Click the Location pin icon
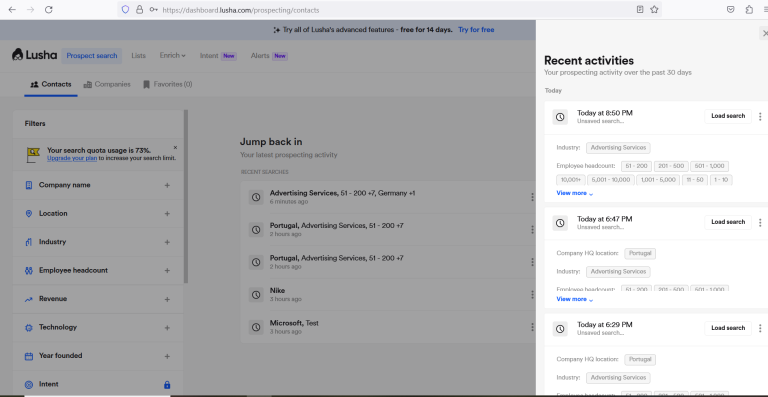The width and height of the screenshot is (768, 397). pos(29,213)
